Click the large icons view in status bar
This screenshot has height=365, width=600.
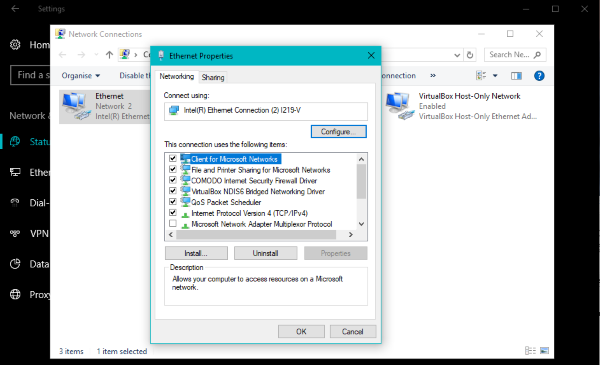(x=544, y=350)
